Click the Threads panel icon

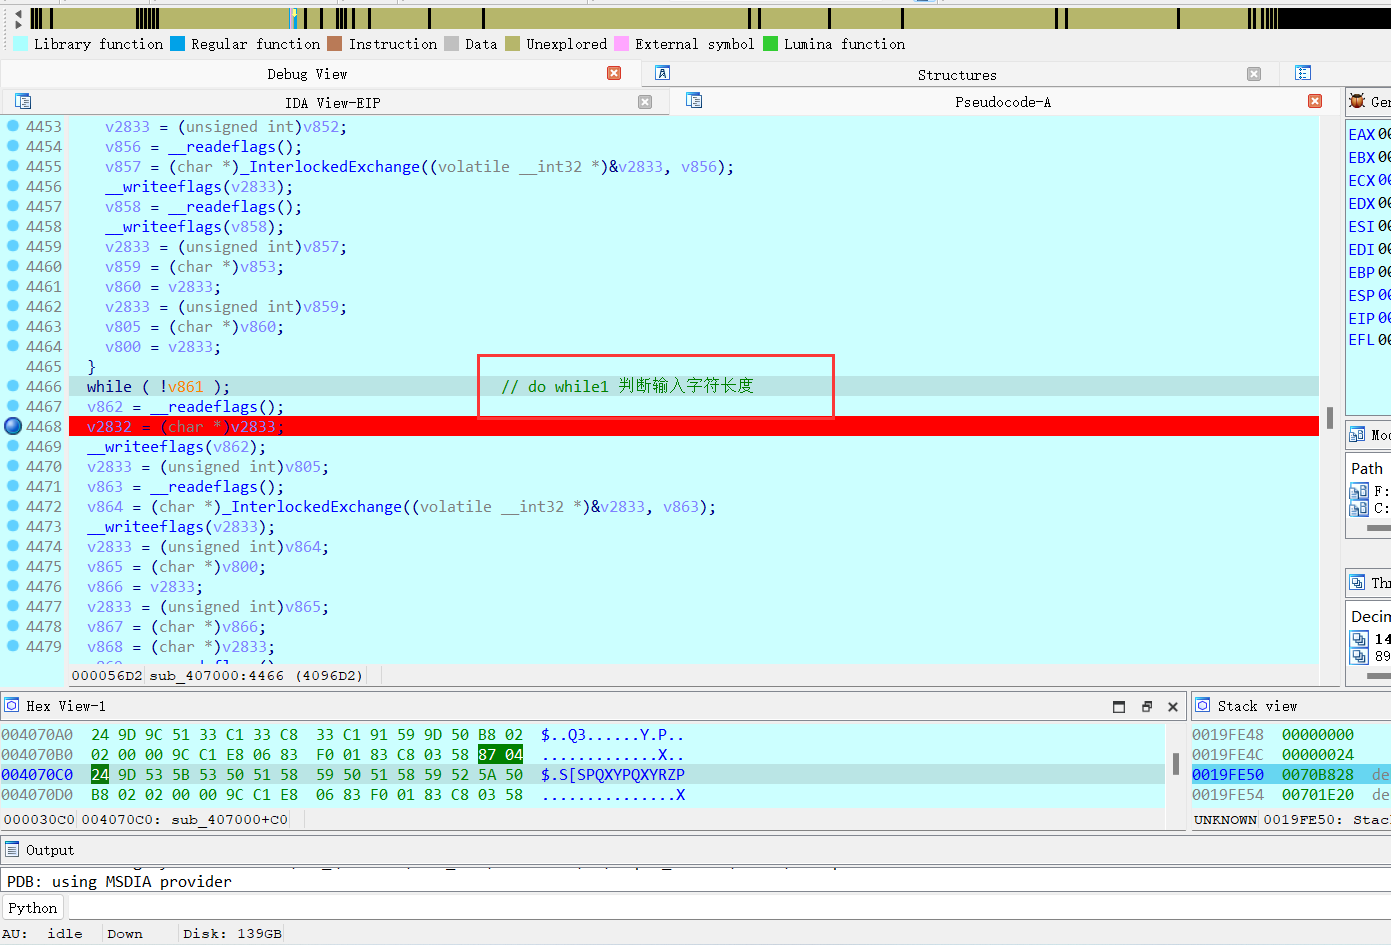coord(1357,582)
